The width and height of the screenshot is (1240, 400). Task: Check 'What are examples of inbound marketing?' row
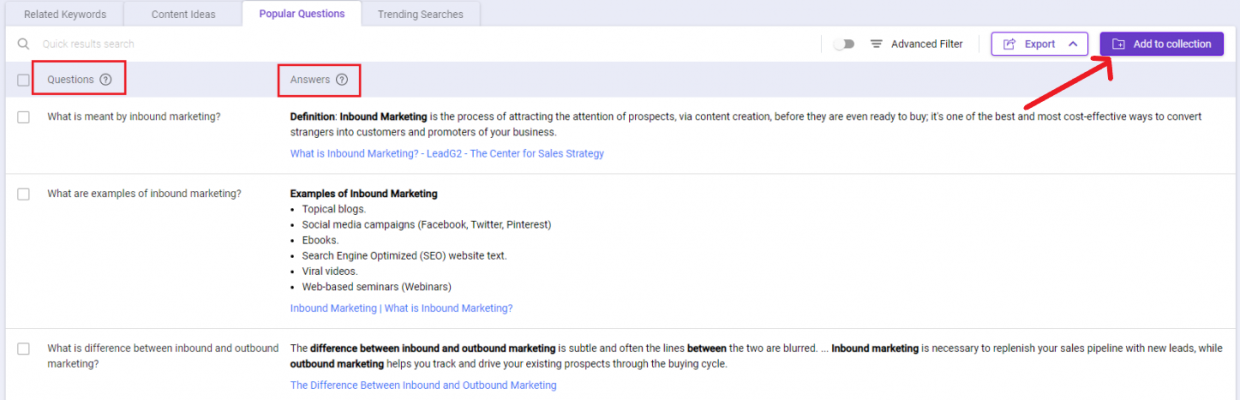pos(24,194)
